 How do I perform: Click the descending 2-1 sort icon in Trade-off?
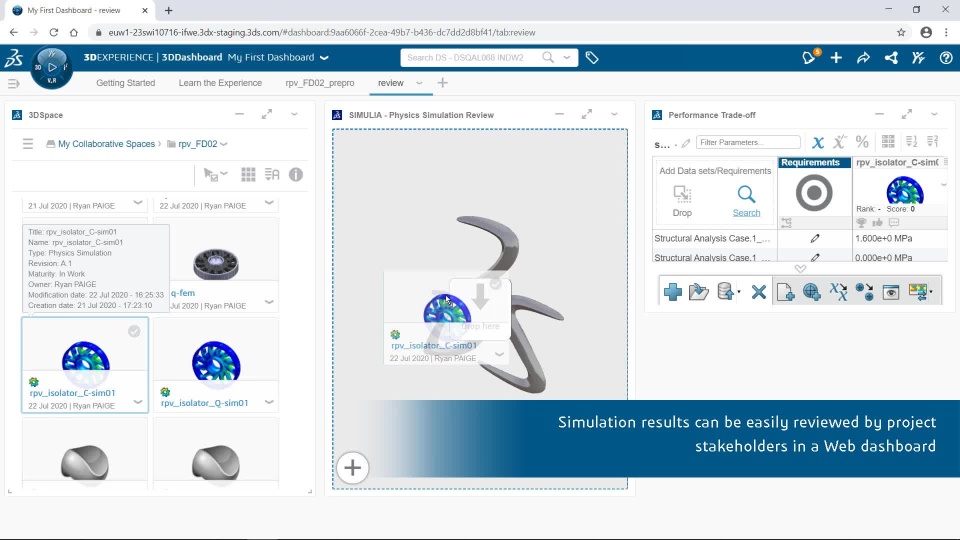pyautogui.click(x=932, y=141)
